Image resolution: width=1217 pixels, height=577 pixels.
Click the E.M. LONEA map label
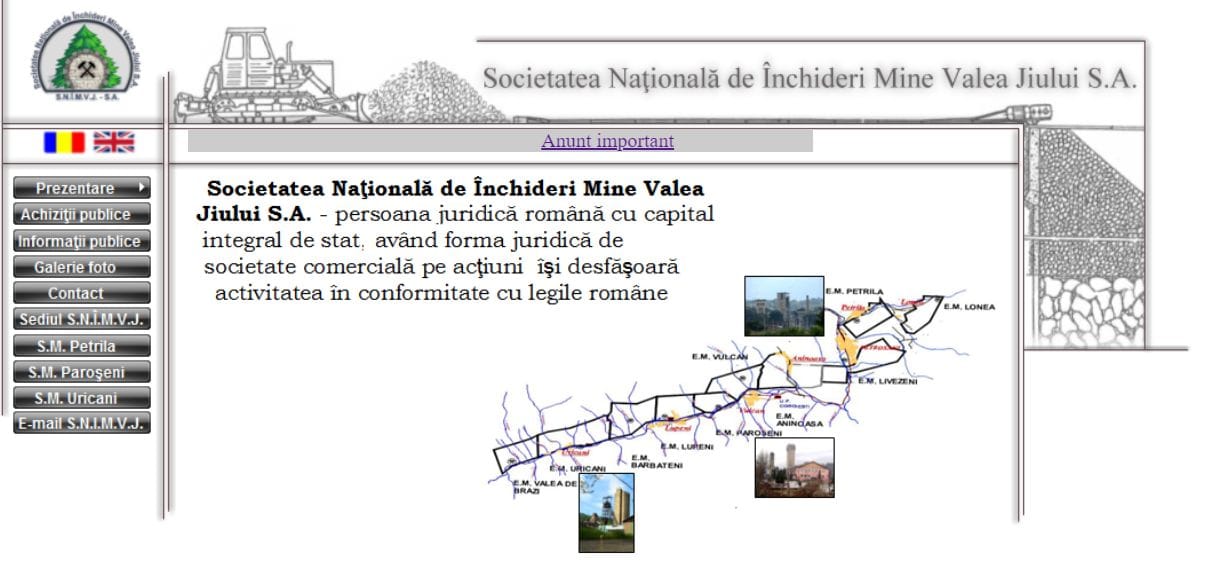(969, 307)
